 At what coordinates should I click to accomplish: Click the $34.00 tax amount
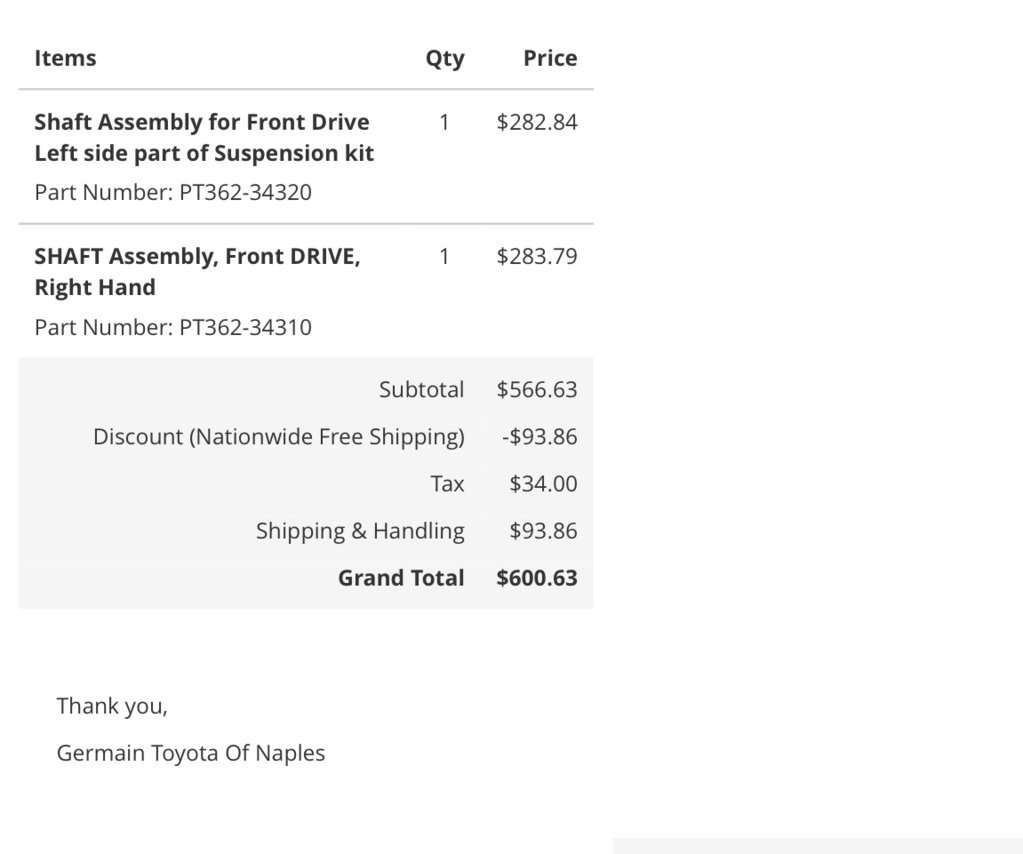point(543,483)
